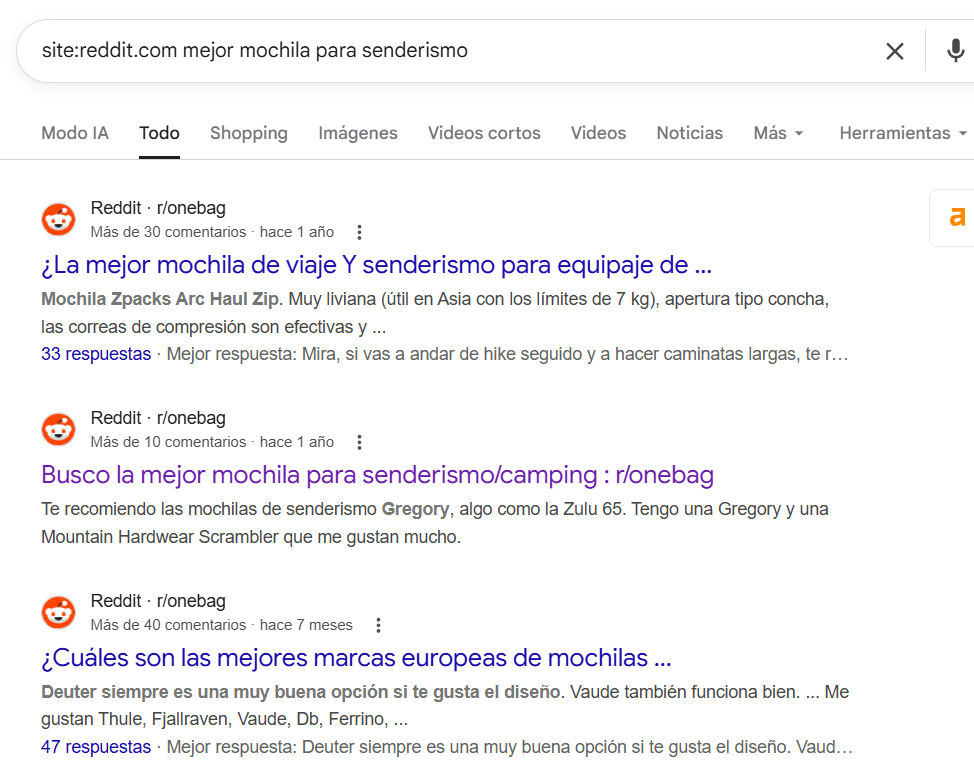Expand the Más dropdown
Viewport: 974px width, 777px height.
pos(778,133)
